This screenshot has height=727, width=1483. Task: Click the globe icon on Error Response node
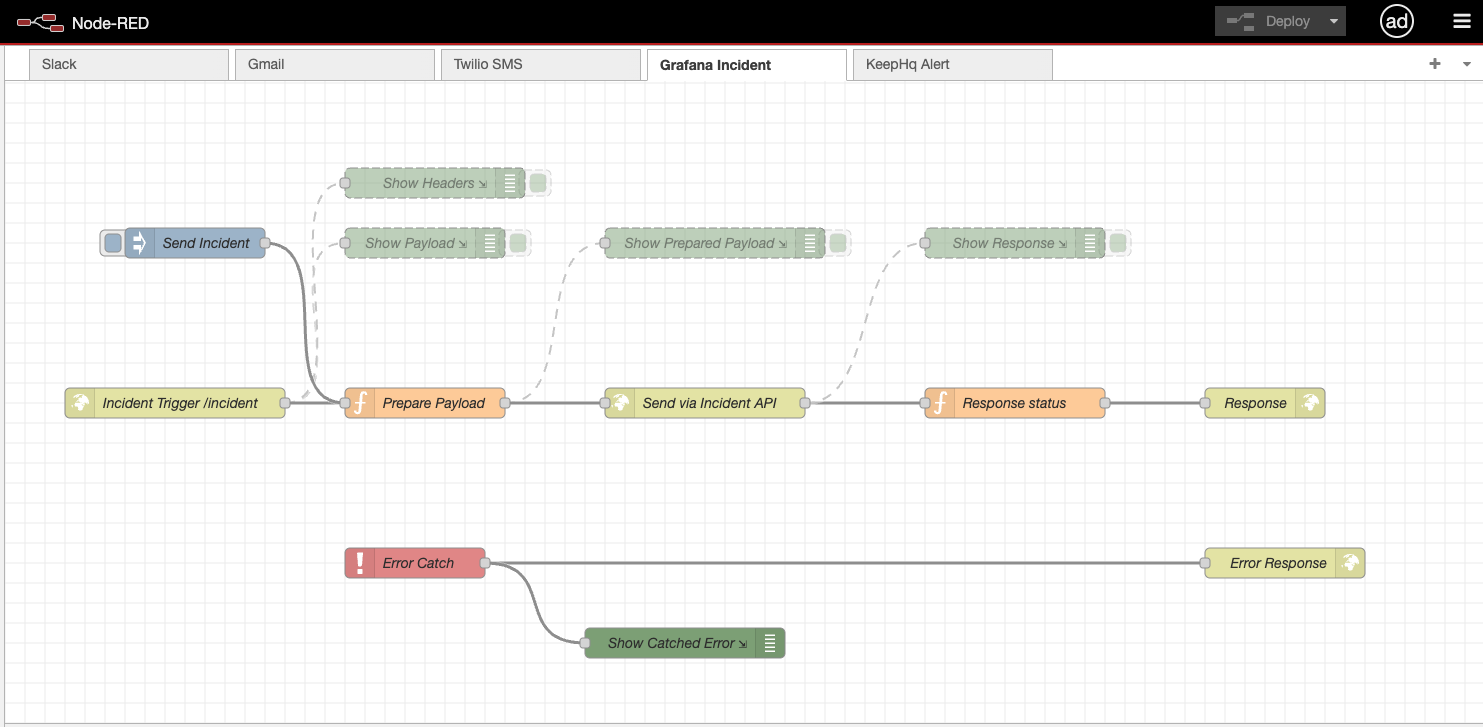[x=1350, y=563]
